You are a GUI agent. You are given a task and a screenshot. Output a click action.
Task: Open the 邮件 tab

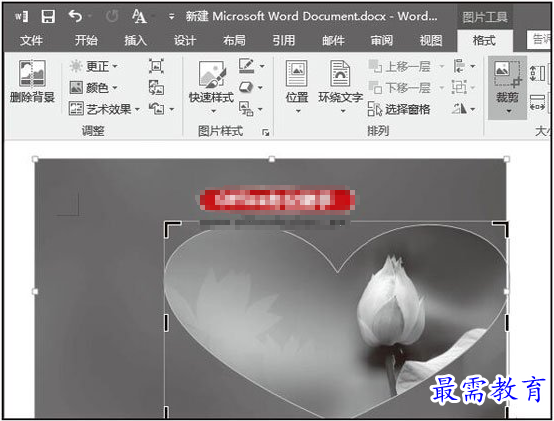[333, 41]
